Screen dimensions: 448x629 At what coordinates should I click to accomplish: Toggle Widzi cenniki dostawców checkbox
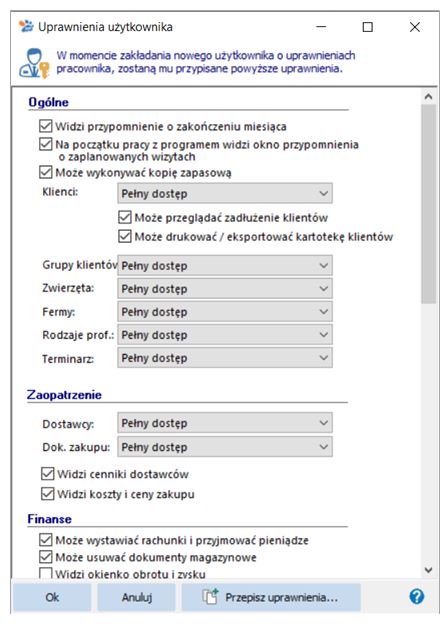(48, 474)
